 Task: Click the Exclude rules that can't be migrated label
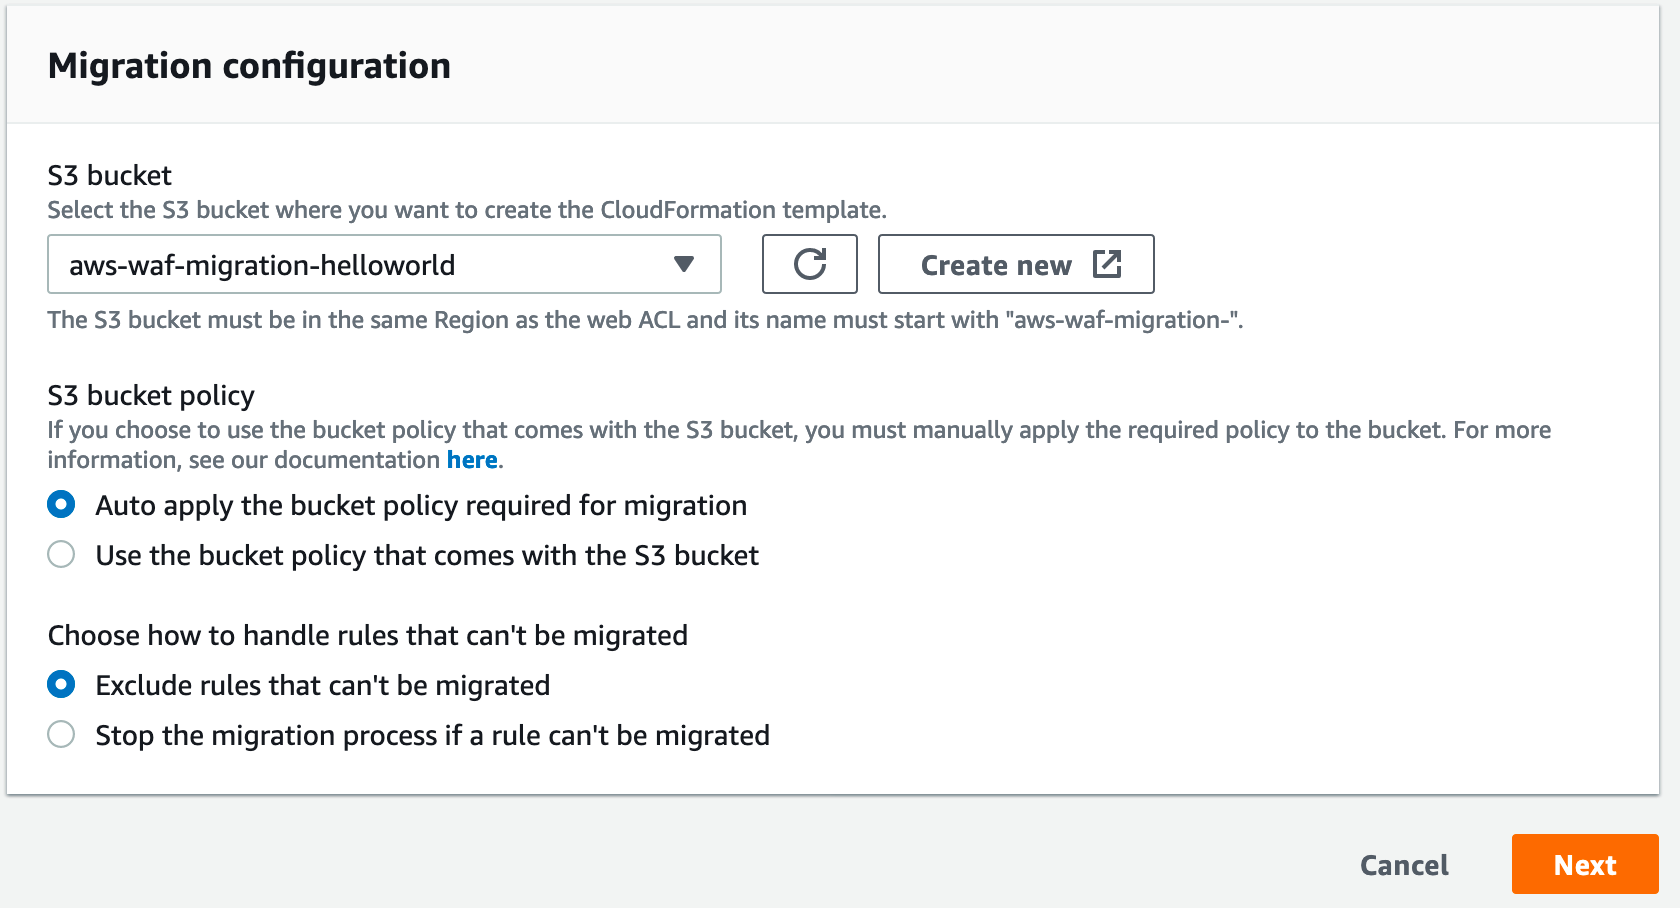coord(322,685)
